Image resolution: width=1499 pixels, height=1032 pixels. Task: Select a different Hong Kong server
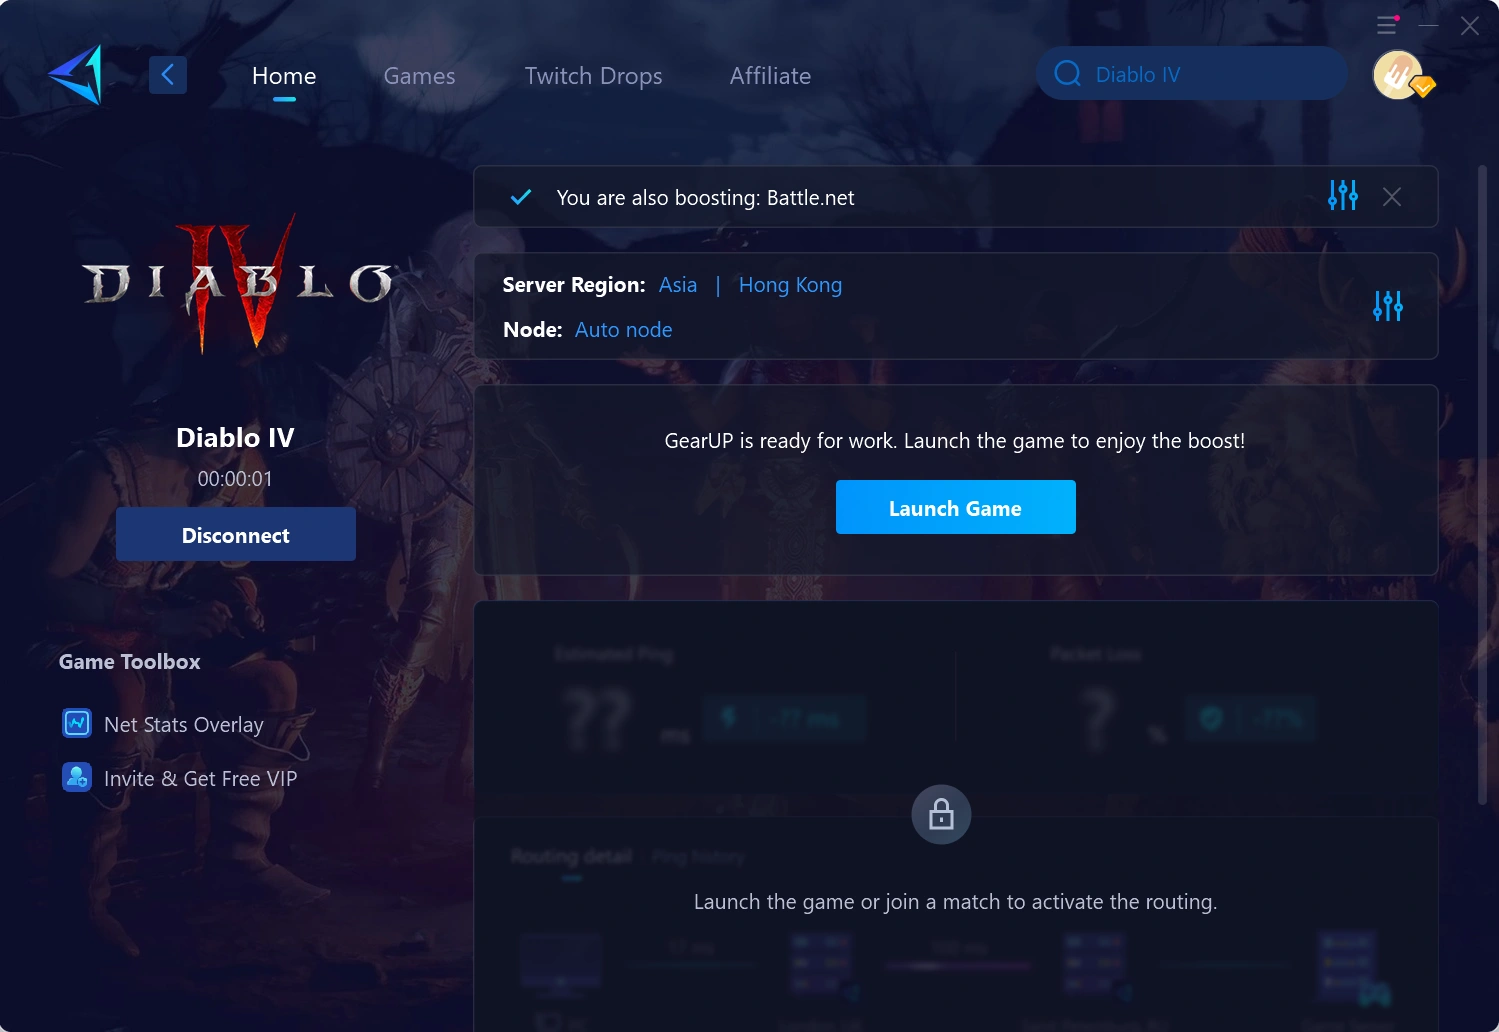[790, 285]
